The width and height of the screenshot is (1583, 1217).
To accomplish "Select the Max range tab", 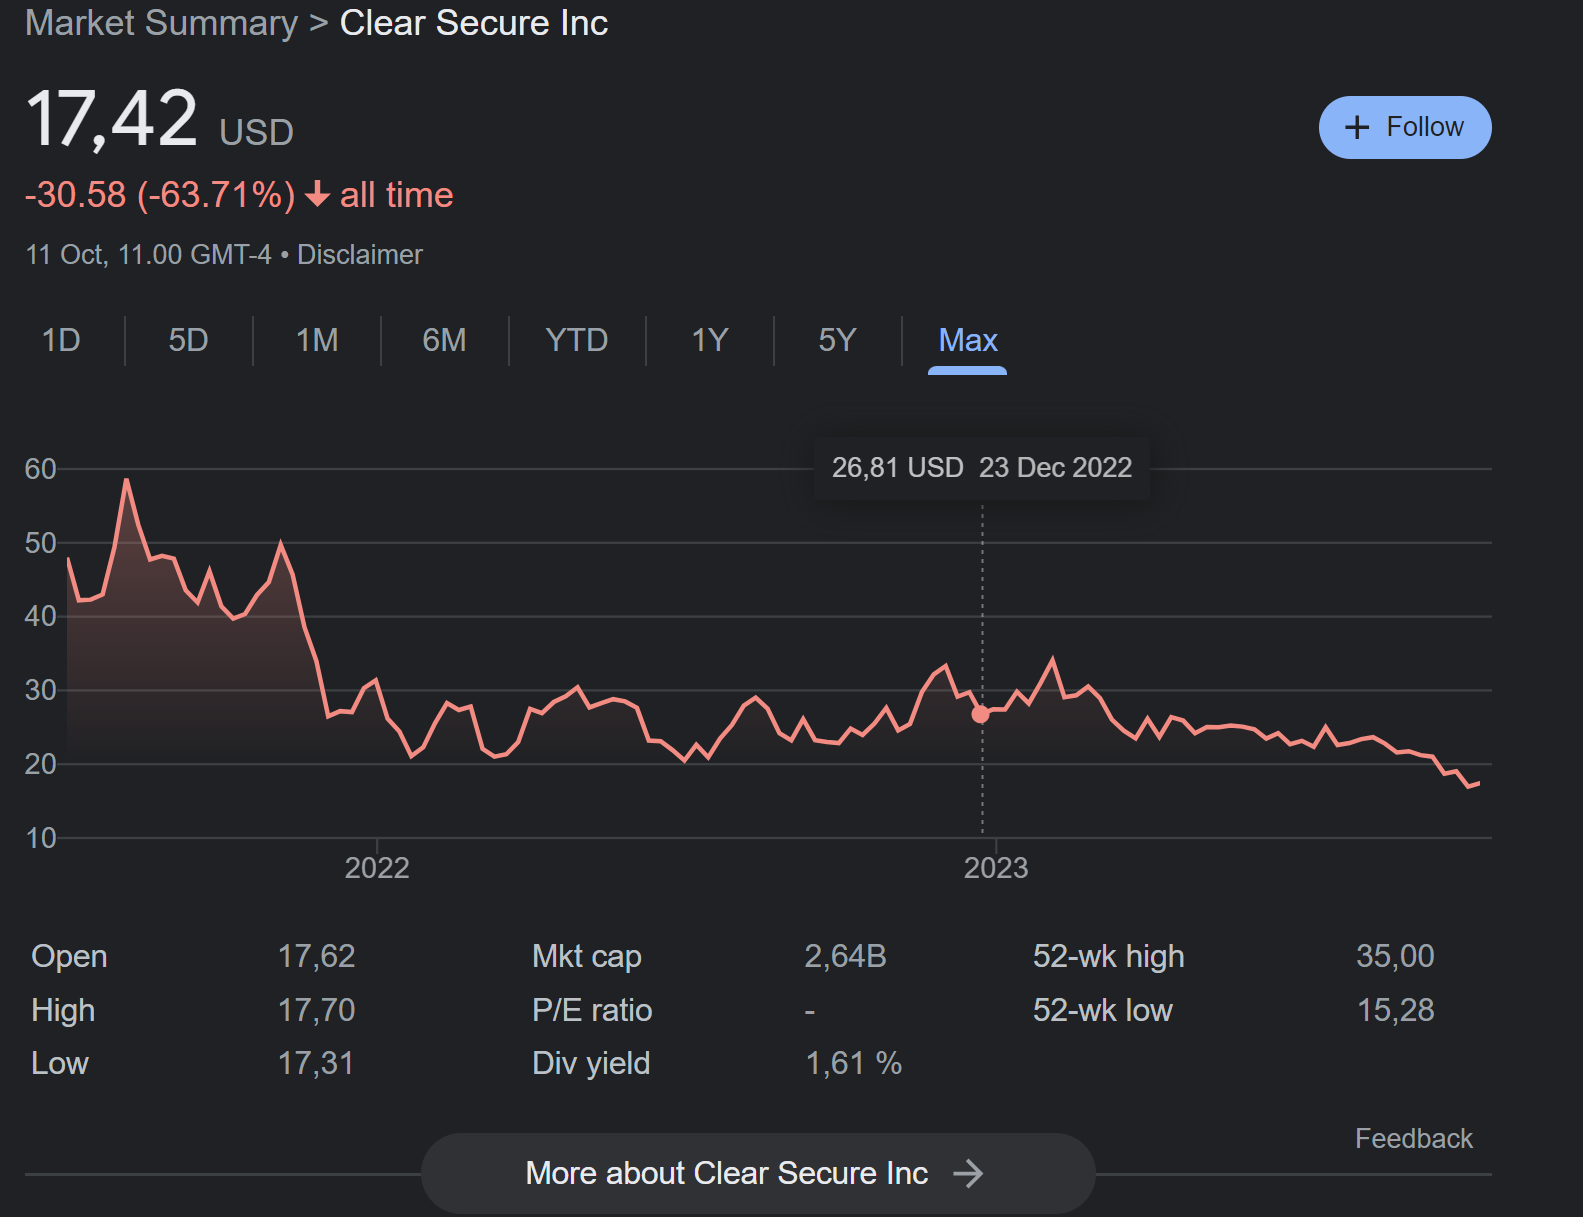I will (x=968, y=340).
